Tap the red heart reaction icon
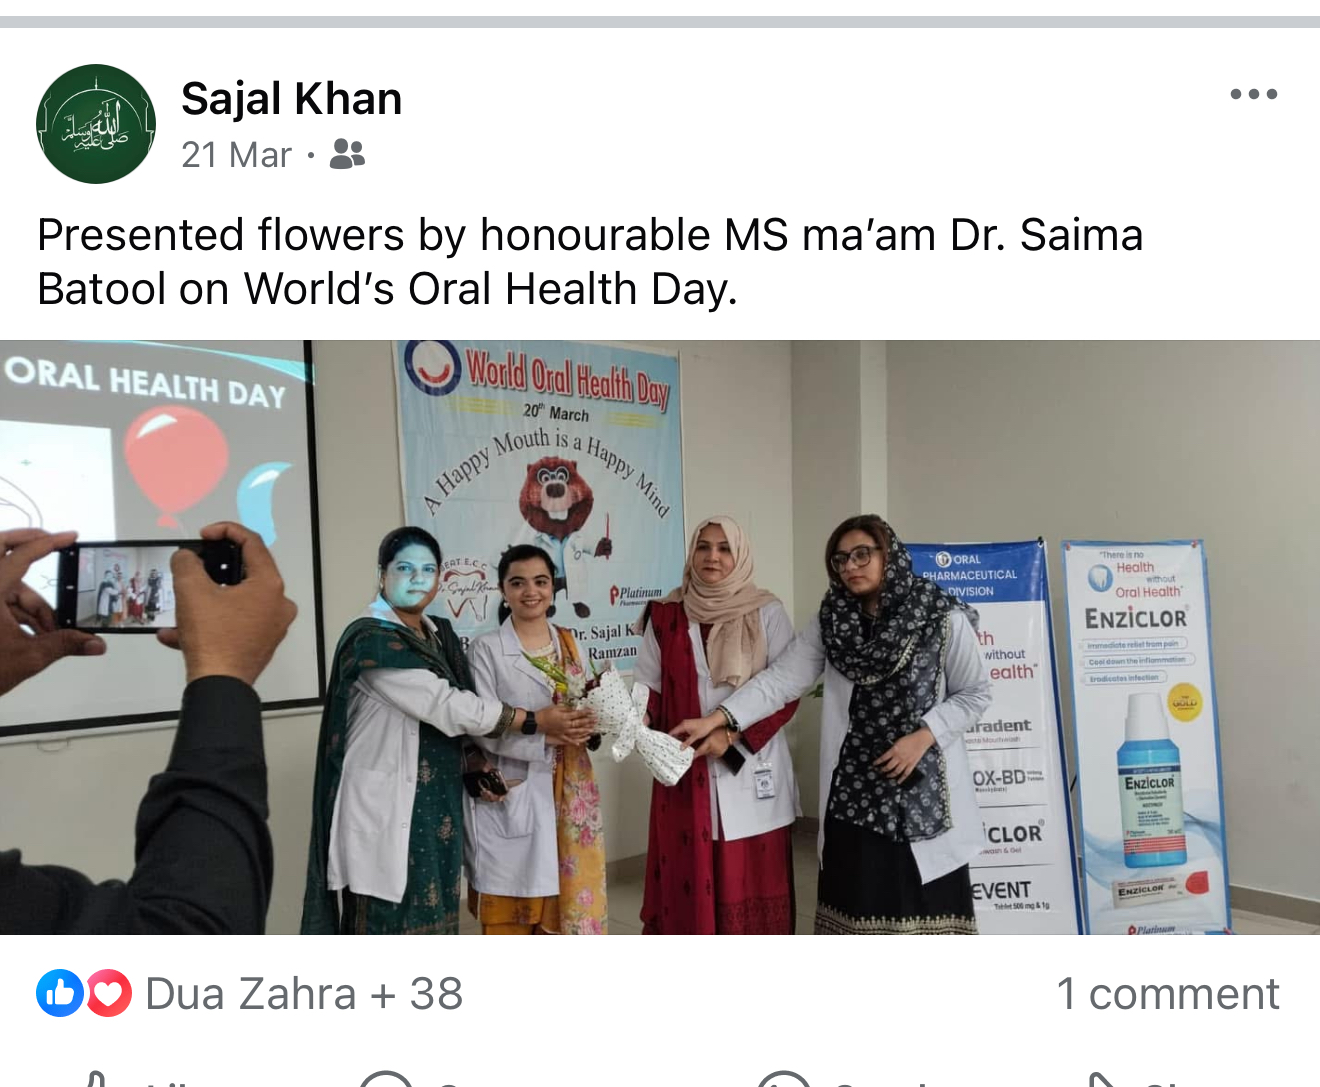The height and width of the screenshot is (1087, 1320). (108, 993)
